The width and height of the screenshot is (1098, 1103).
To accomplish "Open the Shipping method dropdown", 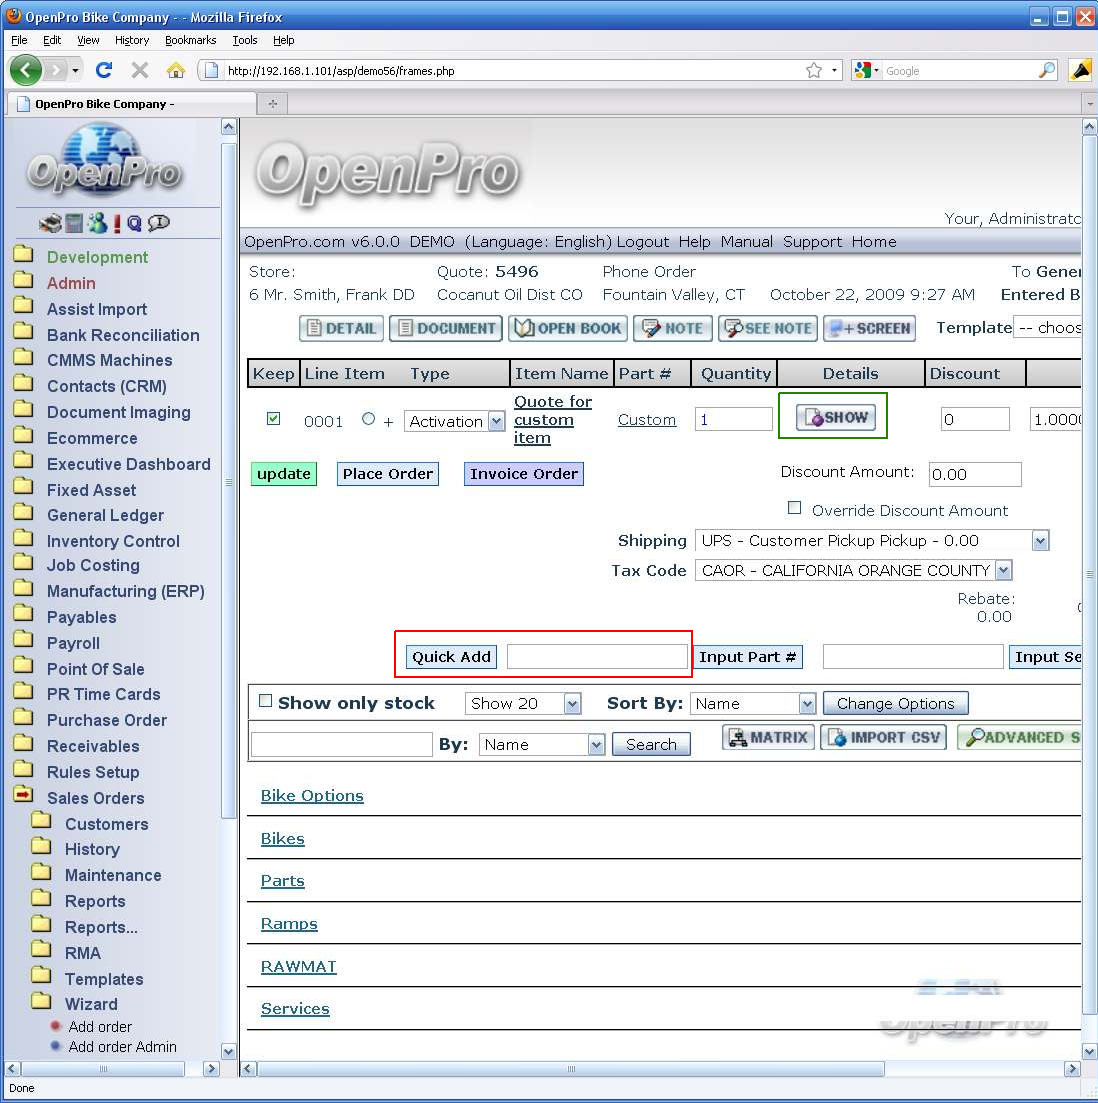I will (1040, 541).
